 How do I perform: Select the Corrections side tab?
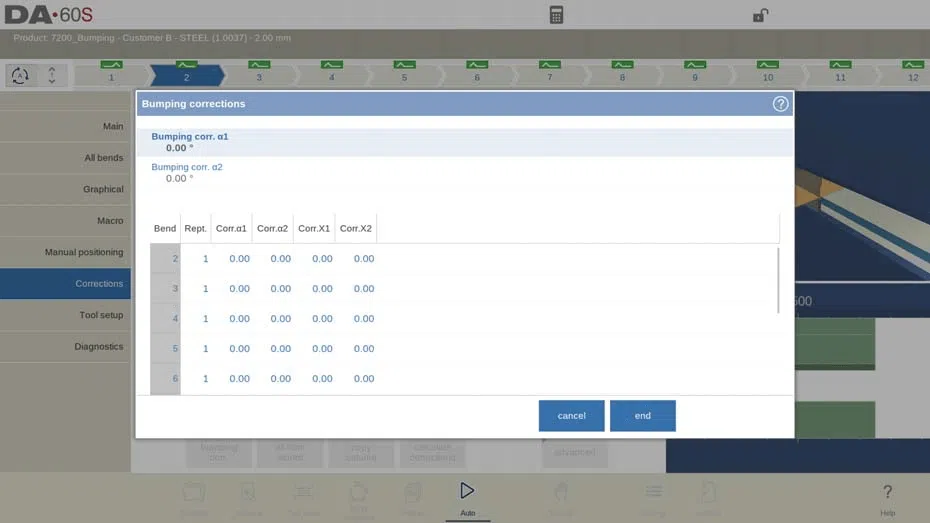coord(65,283)
